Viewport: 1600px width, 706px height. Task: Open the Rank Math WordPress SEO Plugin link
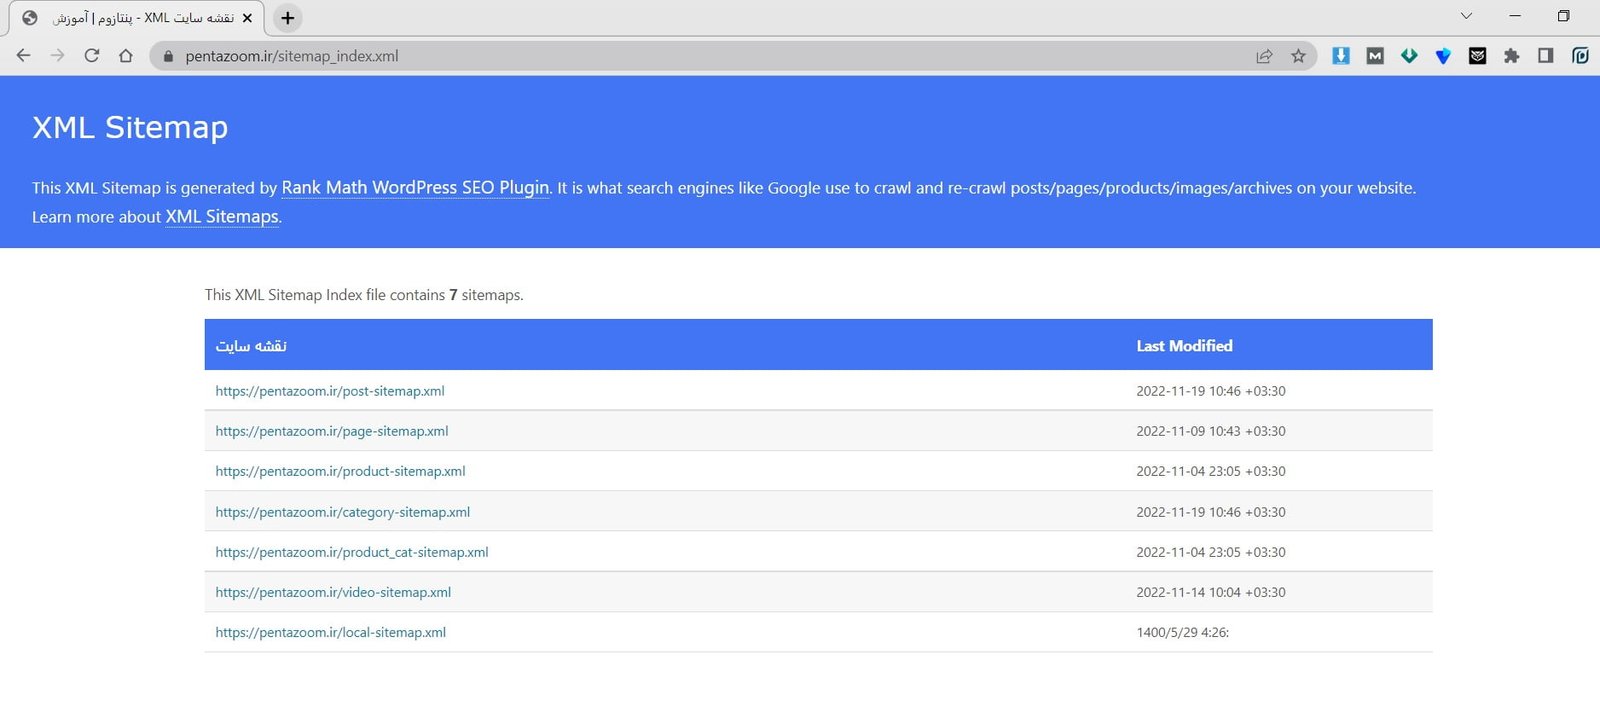click(x=415, y=188)
